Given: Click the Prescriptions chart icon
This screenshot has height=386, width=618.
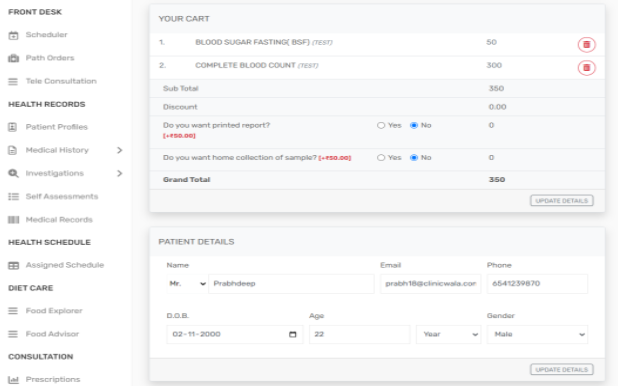Looking at the screenshot, I should pyautogui.click(x=13, y=380).
